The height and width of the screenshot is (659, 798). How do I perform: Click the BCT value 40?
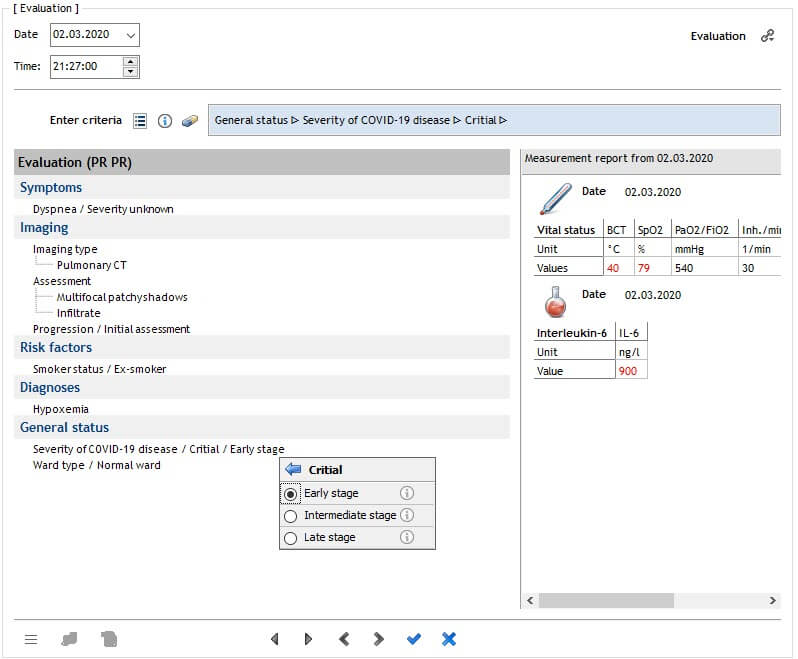pos(613,268)
